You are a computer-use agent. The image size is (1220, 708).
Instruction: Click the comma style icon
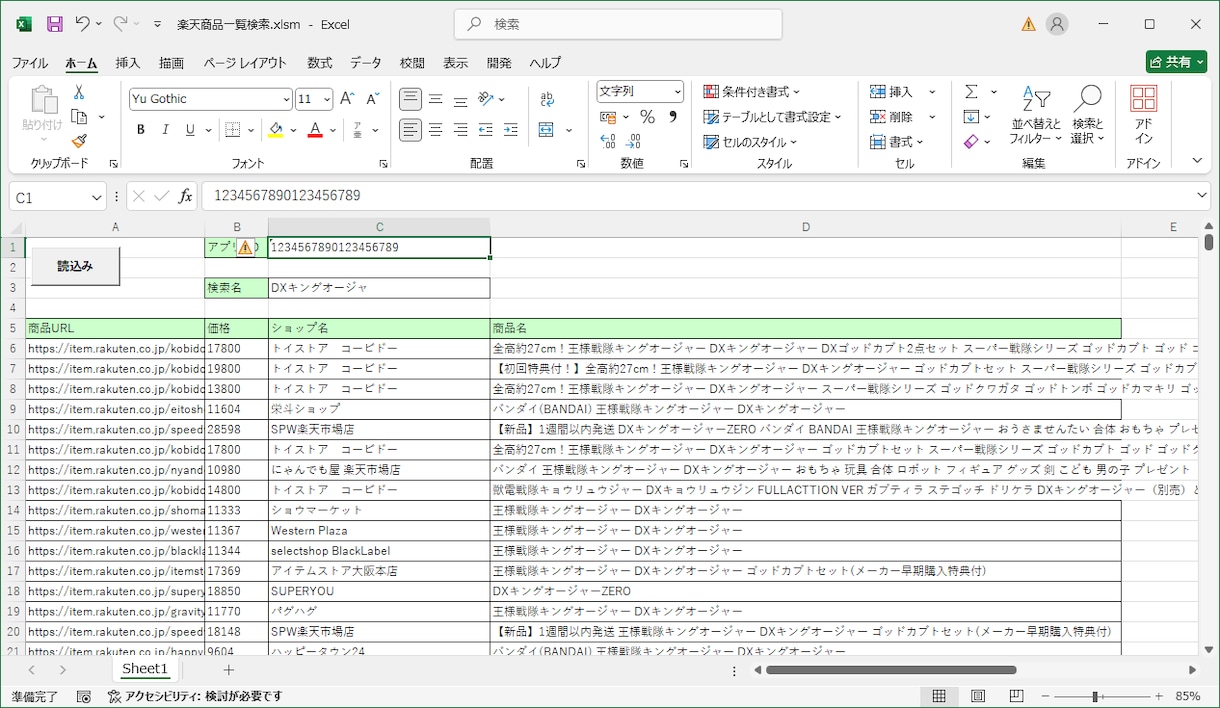point(672,117)
